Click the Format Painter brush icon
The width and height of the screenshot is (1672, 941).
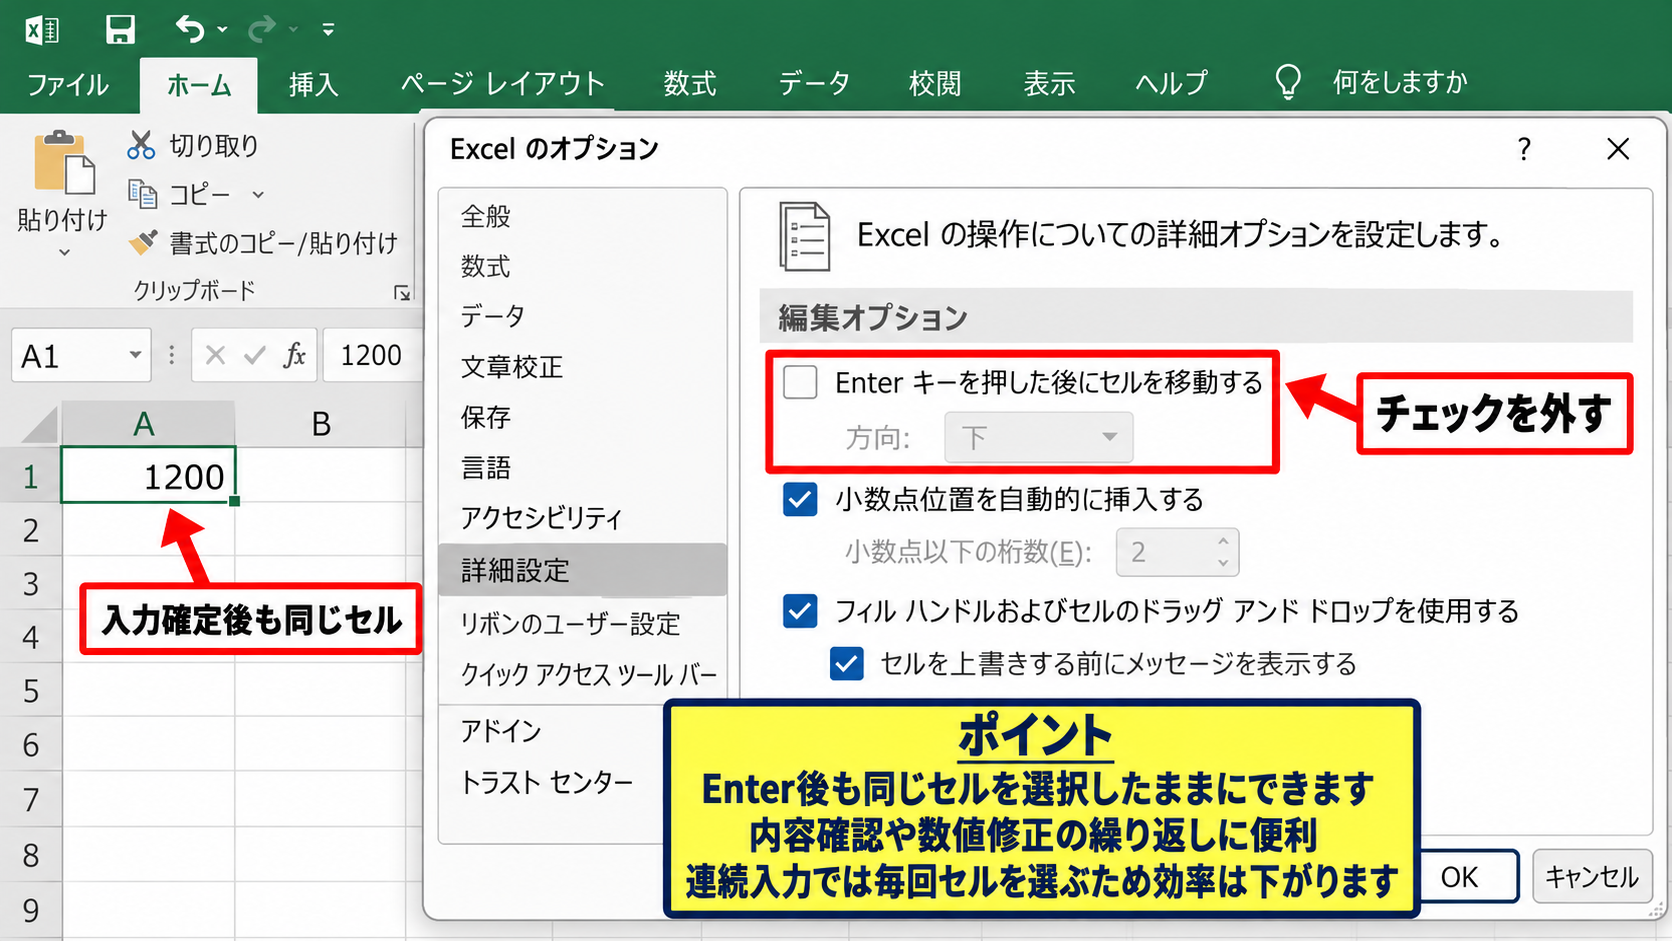[x=143, y=242]
